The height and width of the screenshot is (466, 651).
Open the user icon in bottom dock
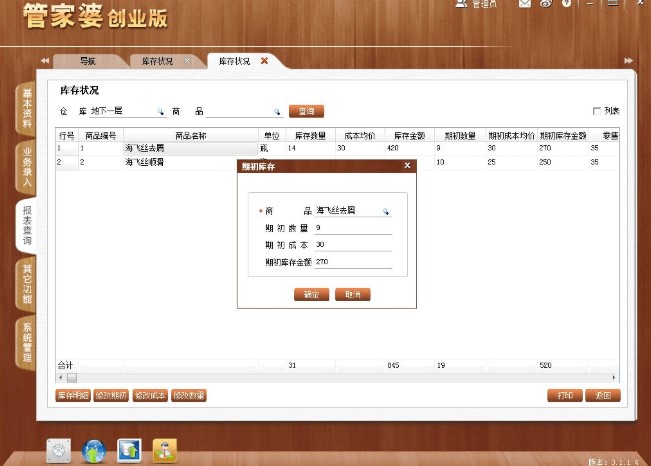pos(165,450)
